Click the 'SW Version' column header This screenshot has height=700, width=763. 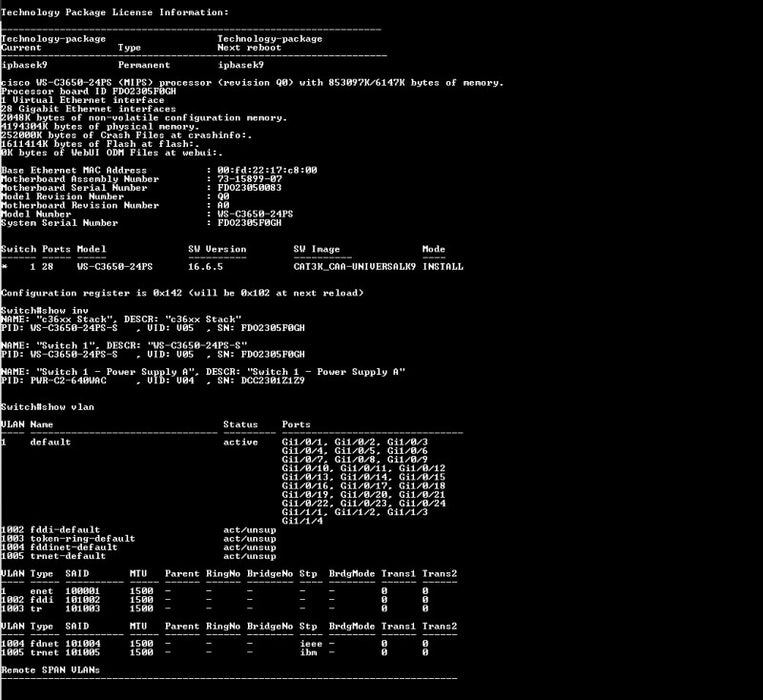pyautogui.click(x=218, y=249)
